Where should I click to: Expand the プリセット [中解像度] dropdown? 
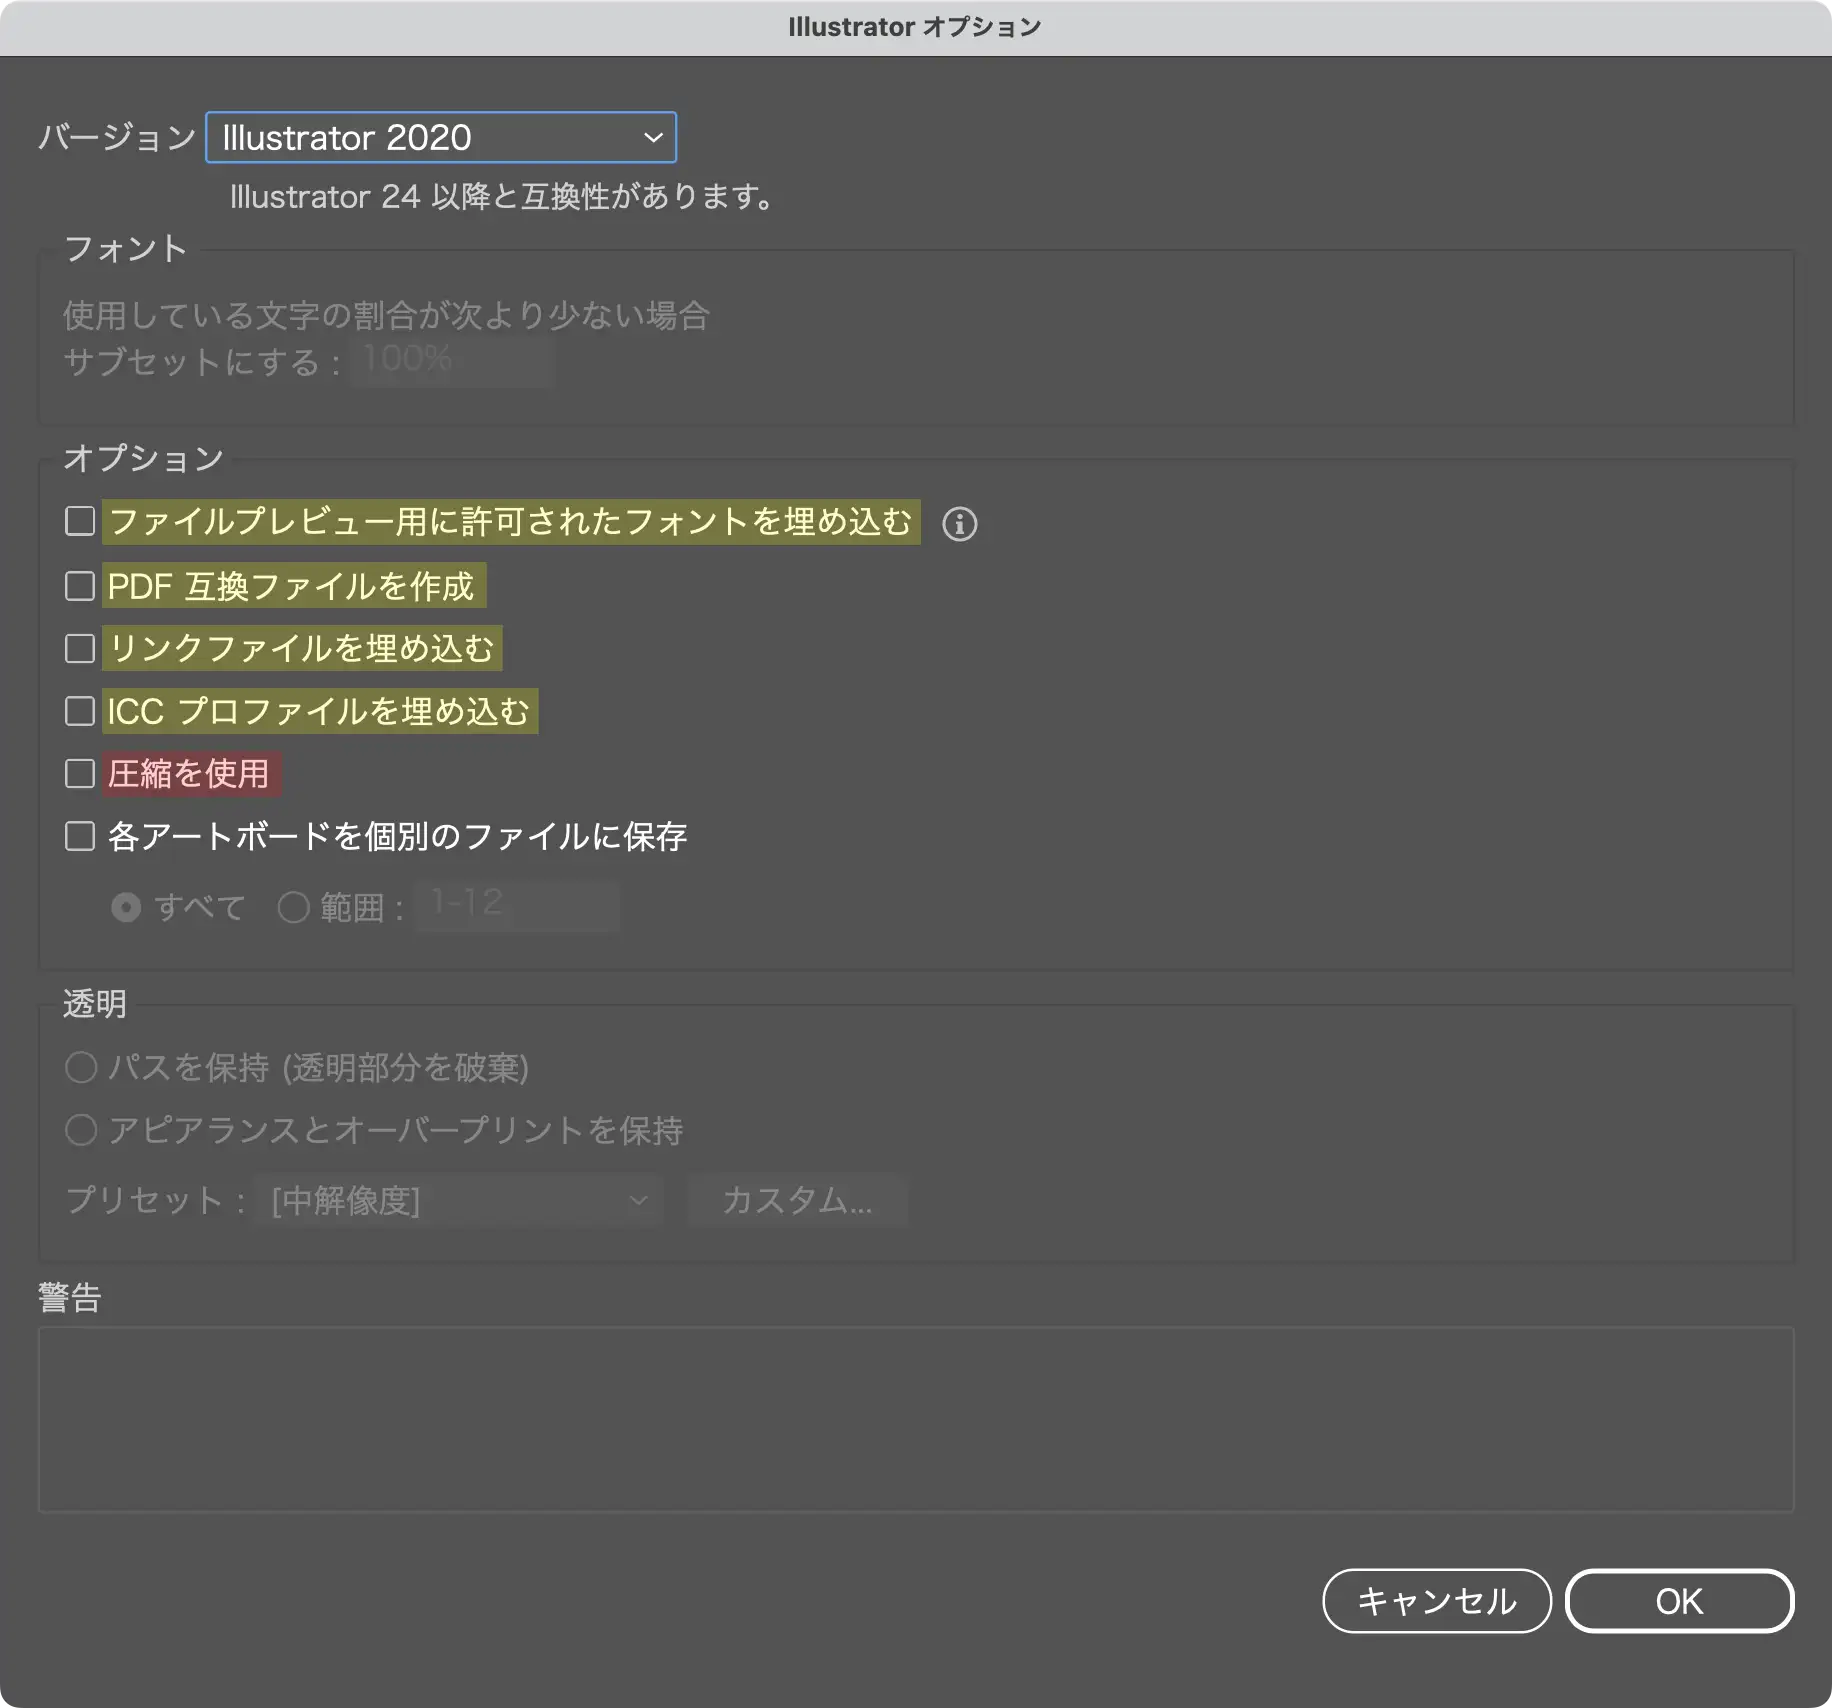[x=459, y=1200]
